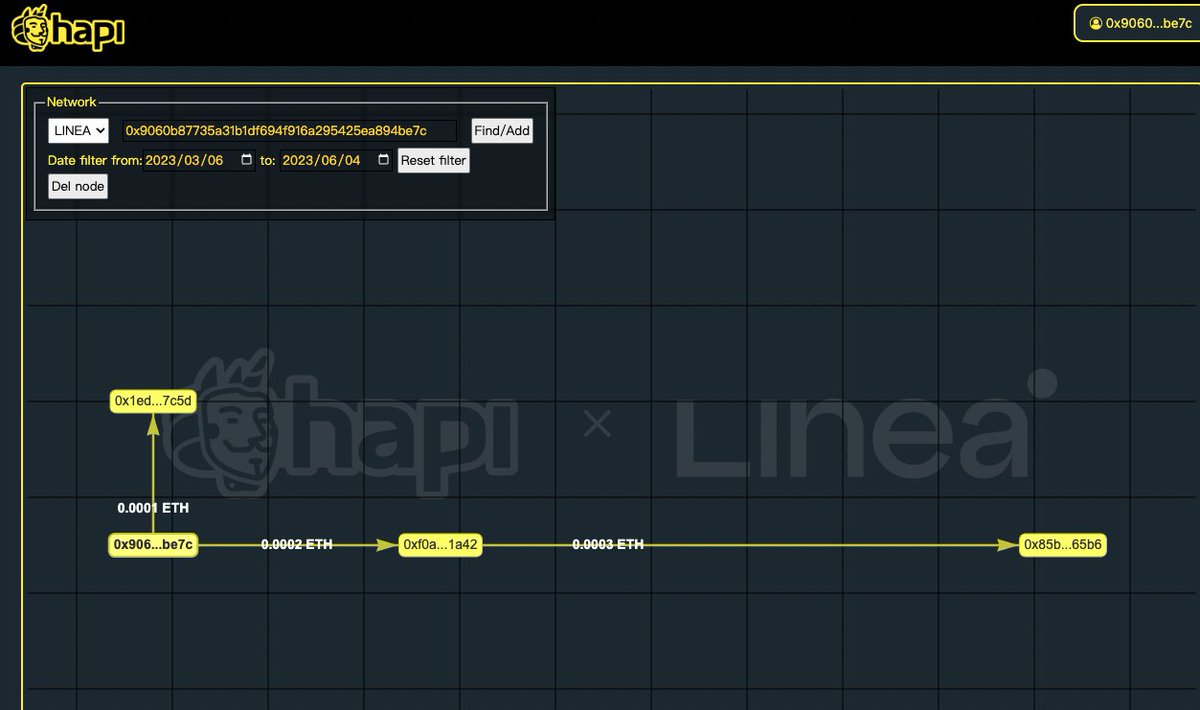
Task: Click the Reset filter button
Action: 433,160
